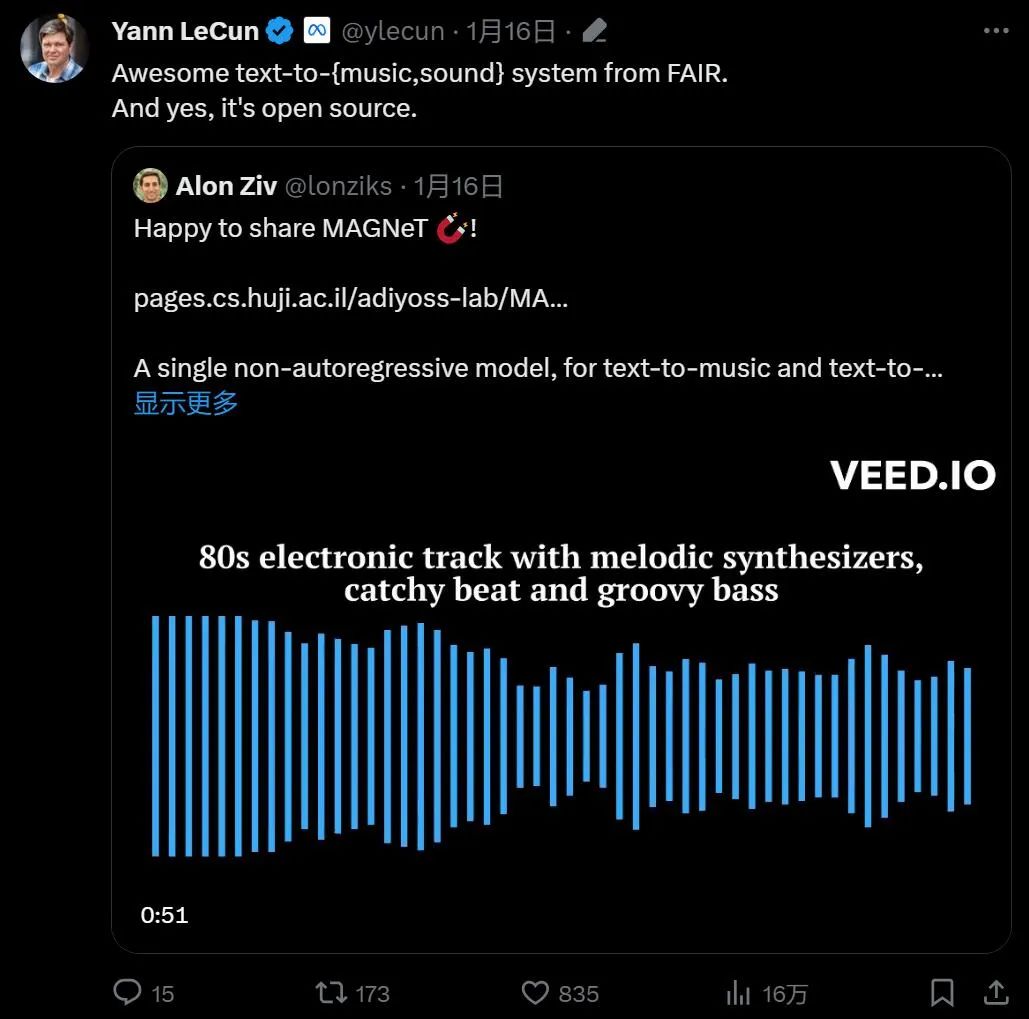1029x1019 pixels.
Task: Open Yann LeCun's profile avatar
Action: (54, 48)
